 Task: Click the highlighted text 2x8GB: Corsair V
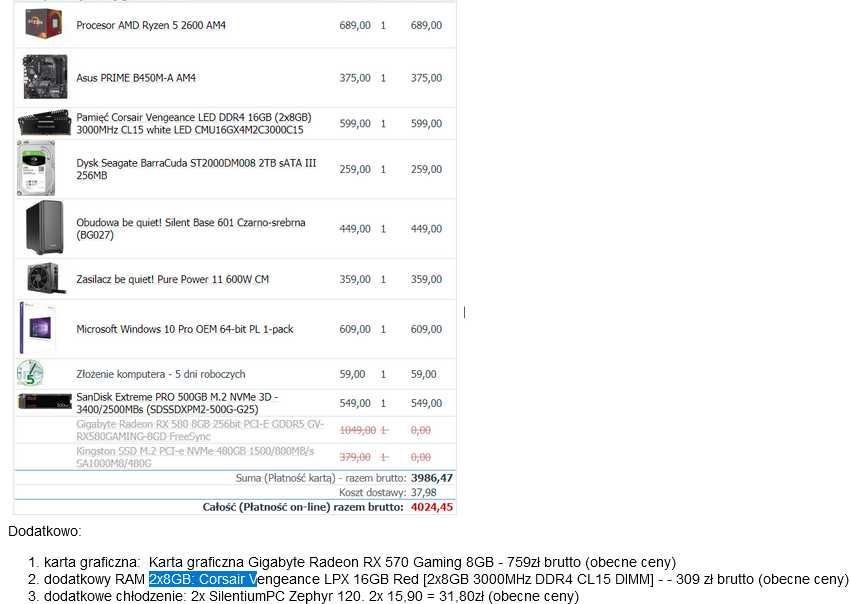202,579
